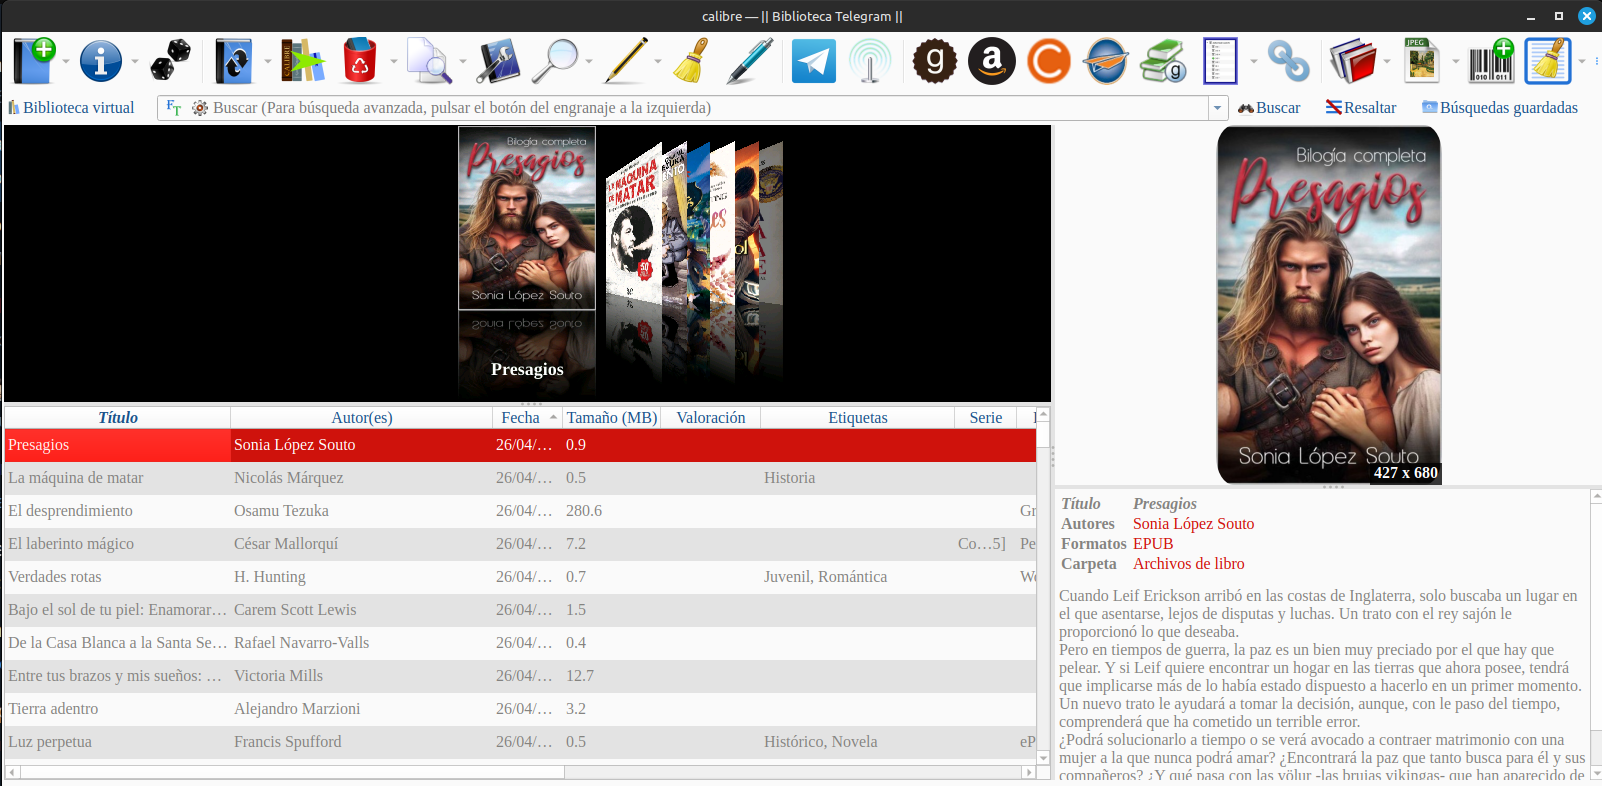Expand the magnifying glass dropdown arrow
Viewport: 1602px width, 786px height.
point(589,61)
